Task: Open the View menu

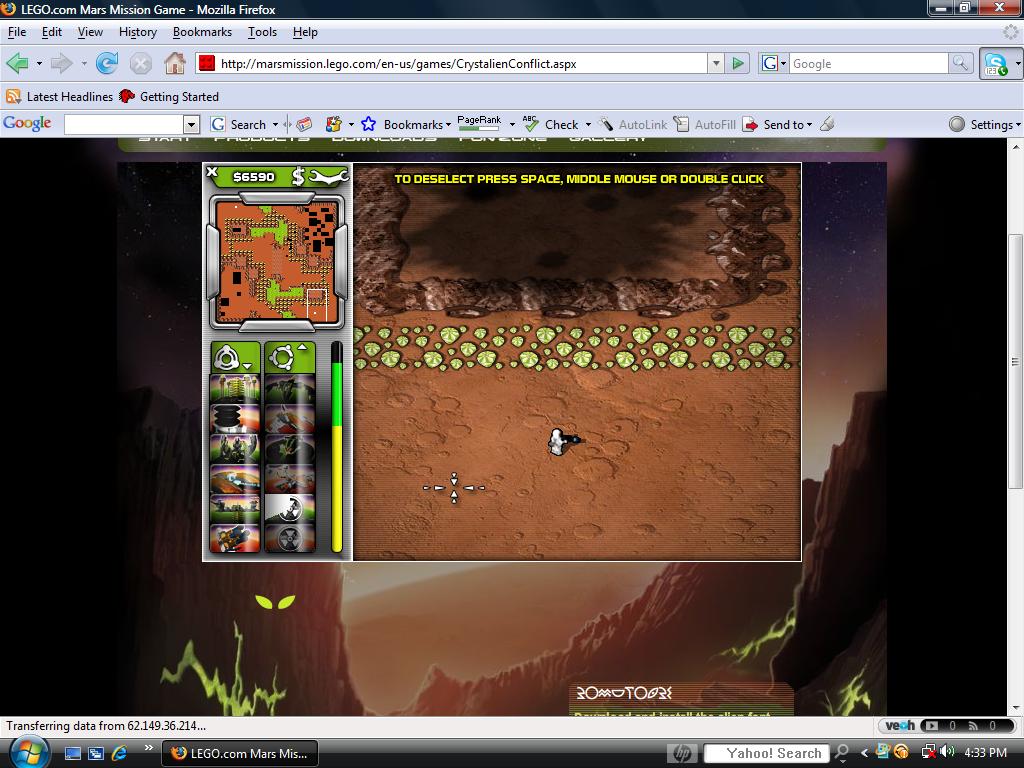Action: click(90, 32)
